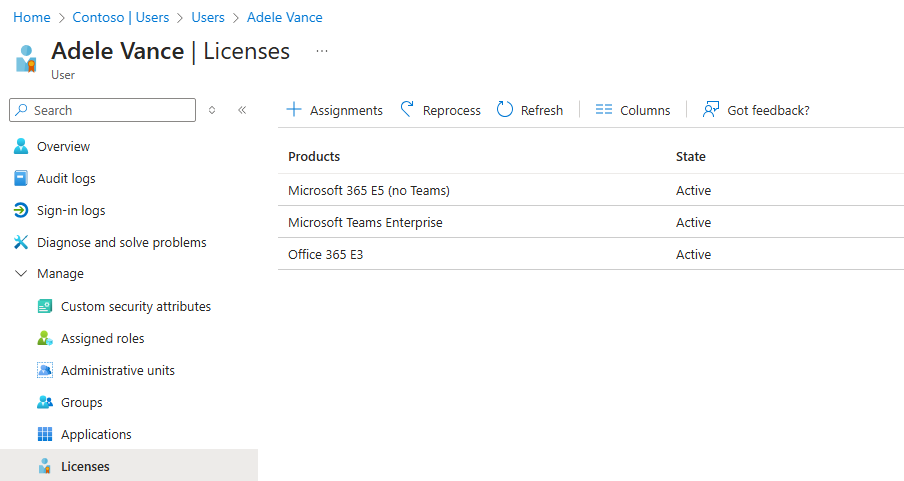Click the Groups people icon
This screenshot has height=481, width=904.
[45, 402]
